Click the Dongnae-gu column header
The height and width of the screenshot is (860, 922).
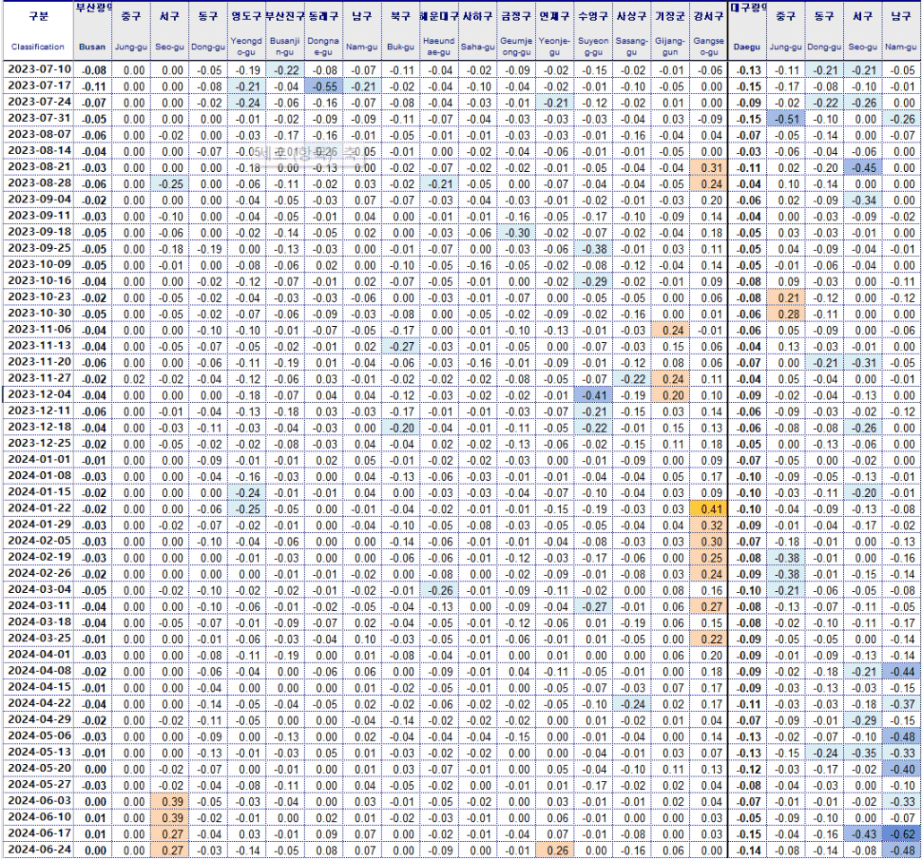pos(323,31)
